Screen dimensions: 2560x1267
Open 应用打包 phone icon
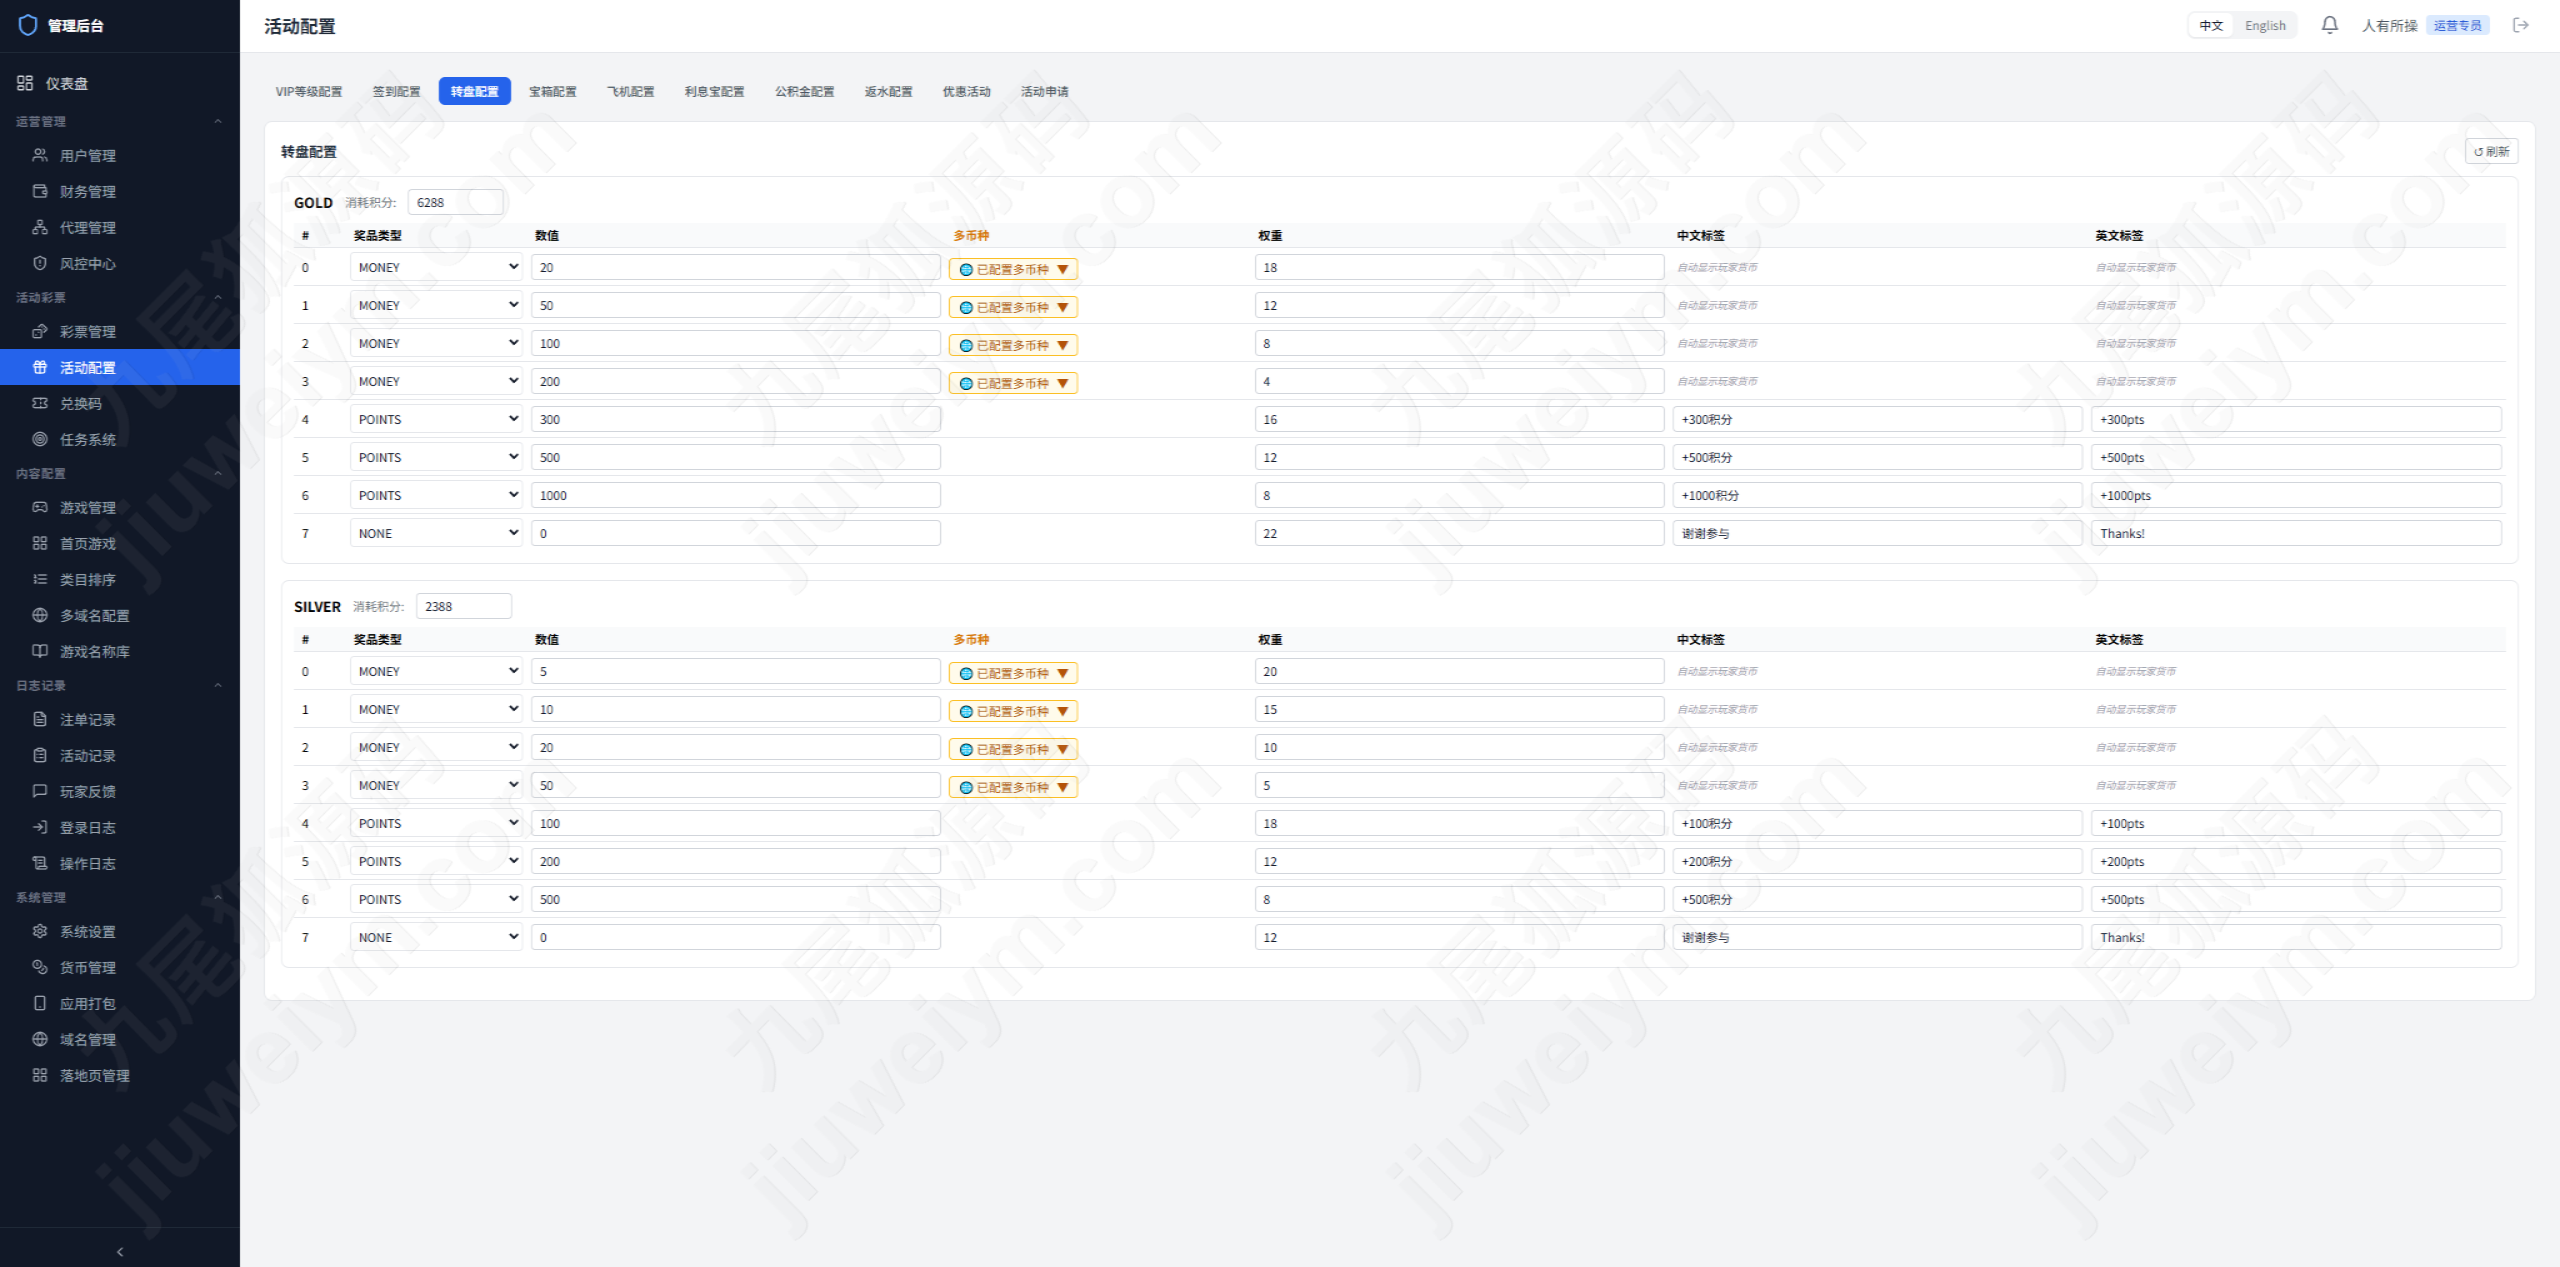(40, 1003)
